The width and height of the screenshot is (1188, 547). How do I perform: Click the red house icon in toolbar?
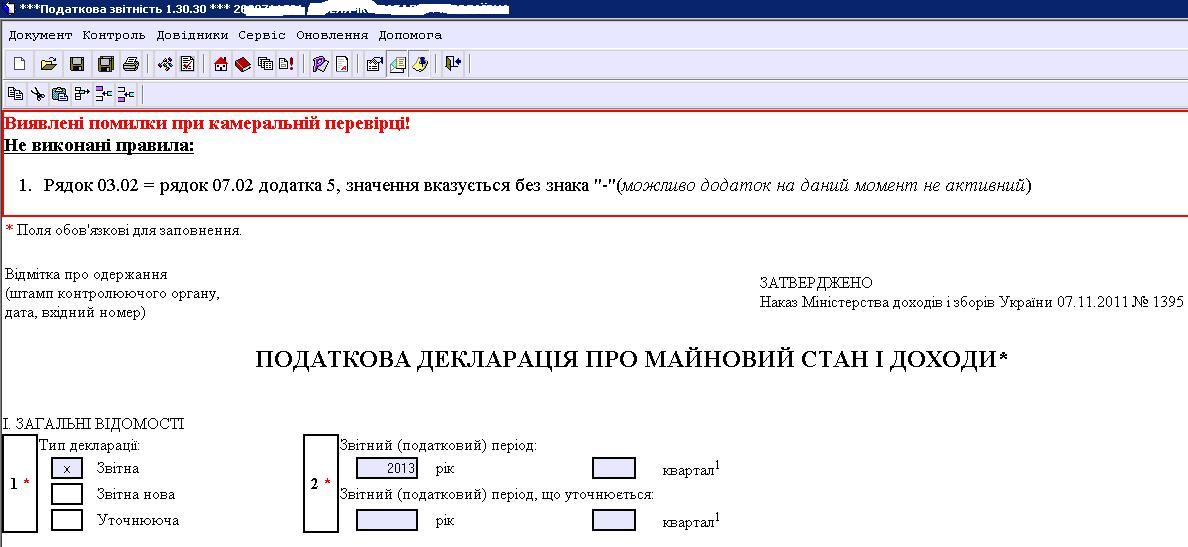pos(221,64)
